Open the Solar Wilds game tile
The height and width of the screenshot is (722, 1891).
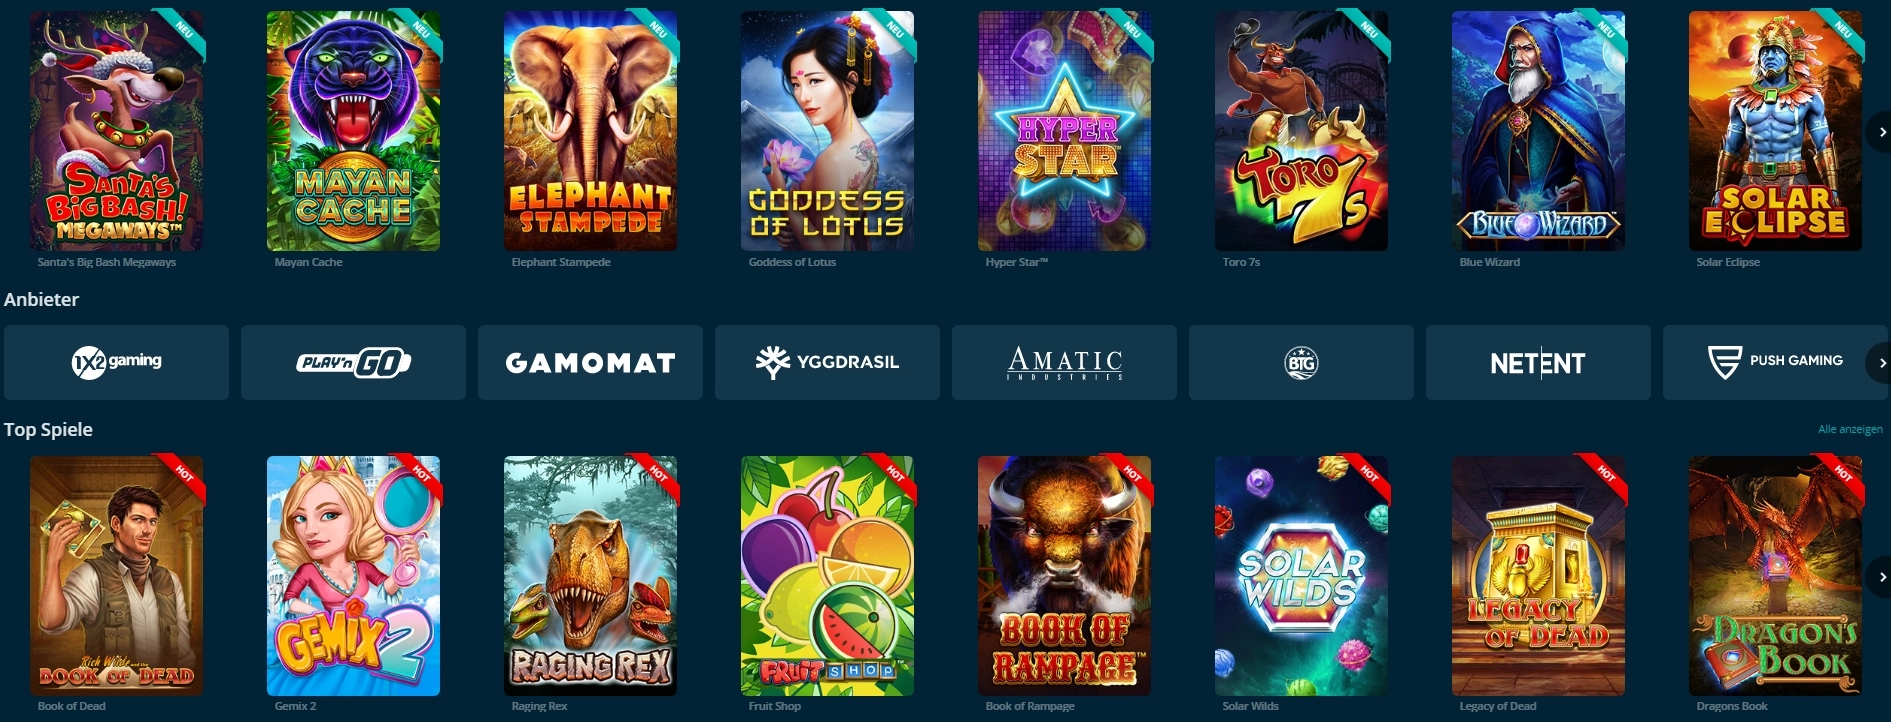click(1301, 576)
